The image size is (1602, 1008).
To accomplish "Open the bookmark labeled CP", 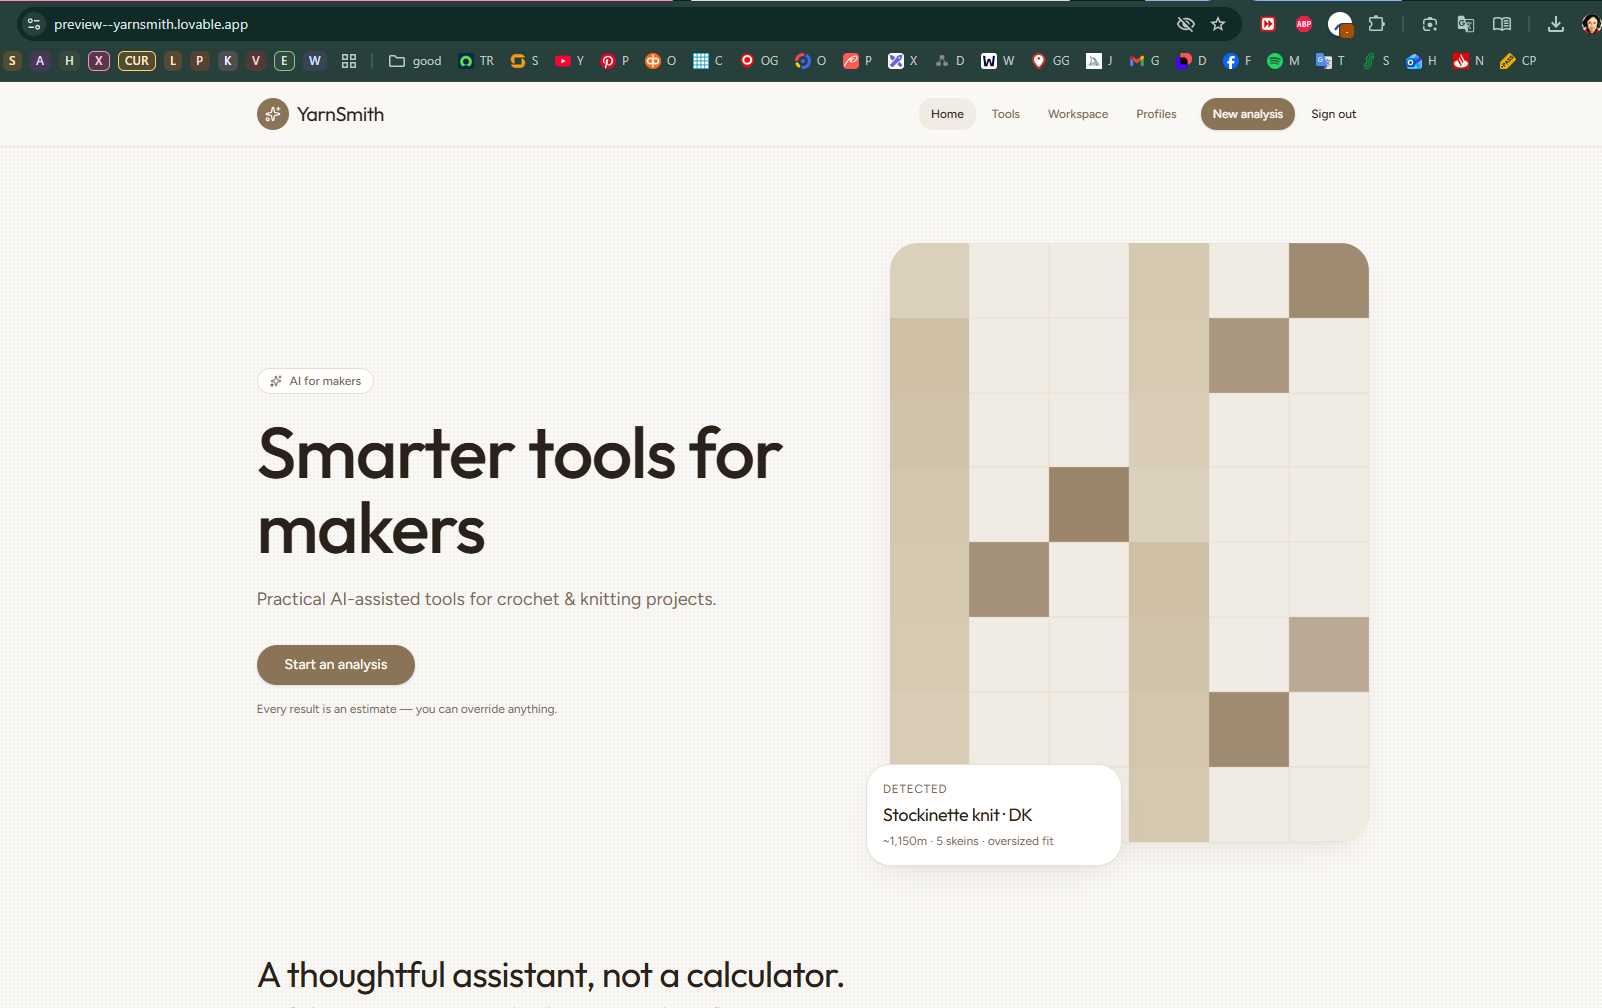I will point(1519,61).
